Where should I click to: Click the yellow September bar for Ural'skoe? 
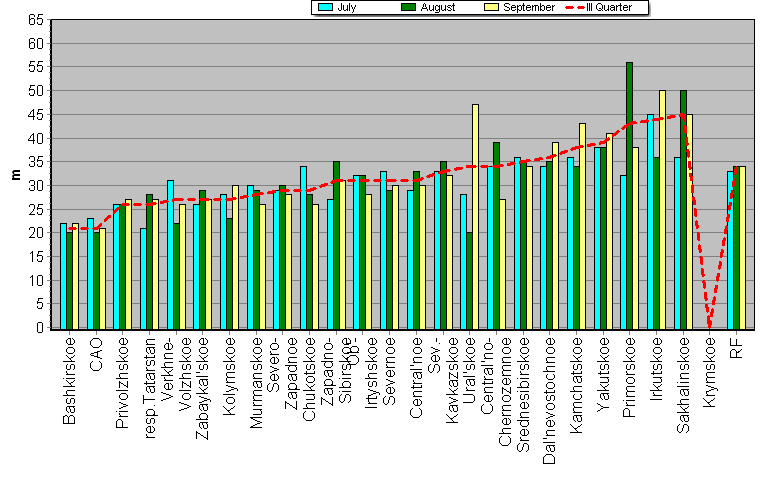475,217
